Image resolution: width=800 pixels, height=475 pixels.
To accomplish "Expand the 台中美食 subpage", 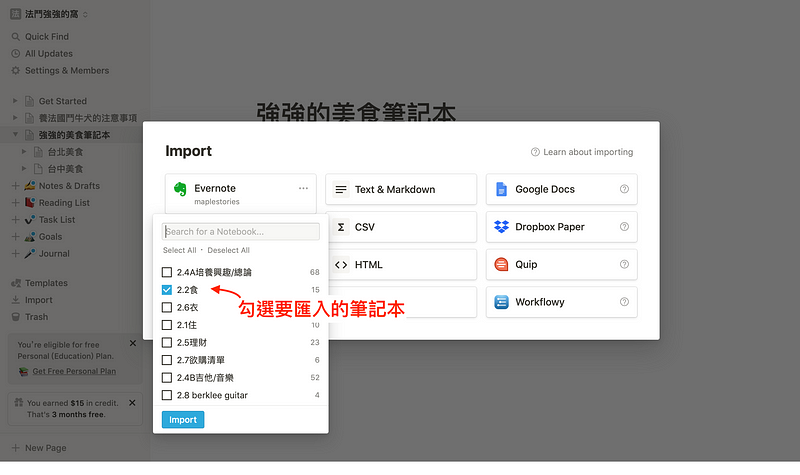I will point(24,168).
